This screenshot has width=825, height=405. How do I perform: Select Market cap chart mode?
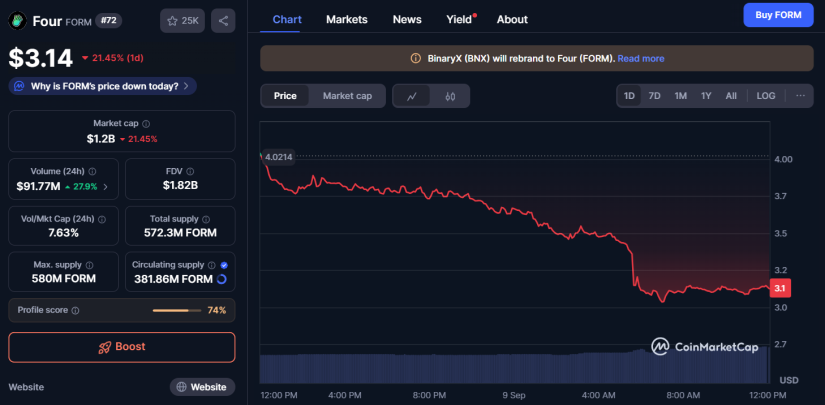click(347, 96)
